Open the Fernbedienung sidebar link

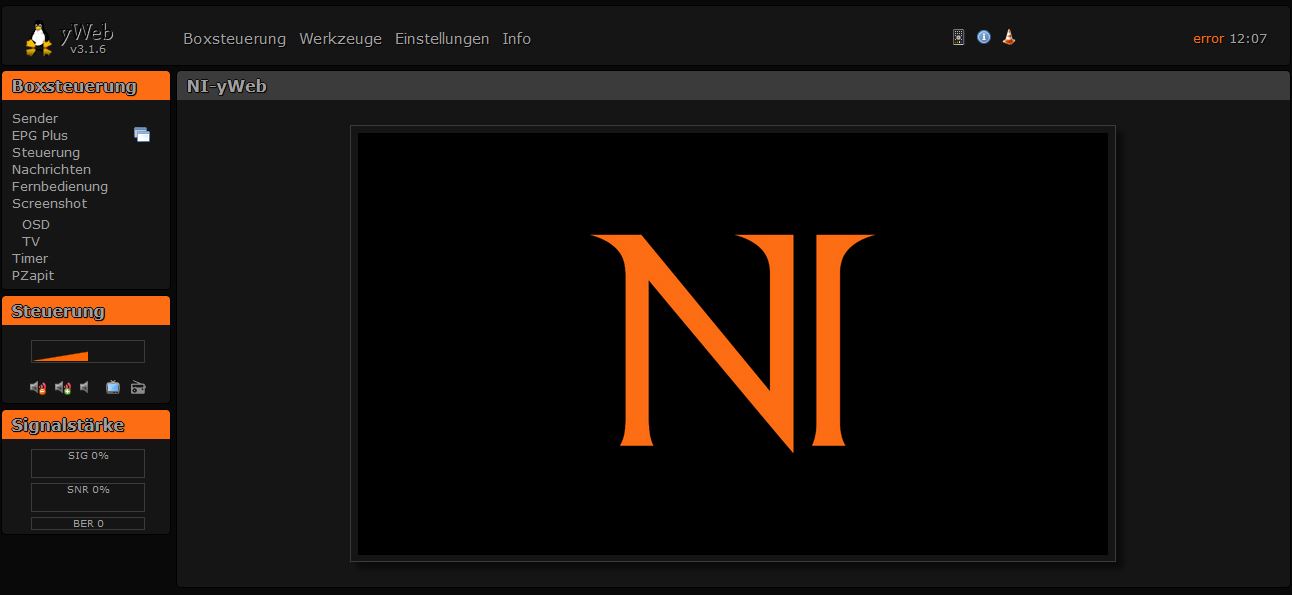(x=60, y=186)
